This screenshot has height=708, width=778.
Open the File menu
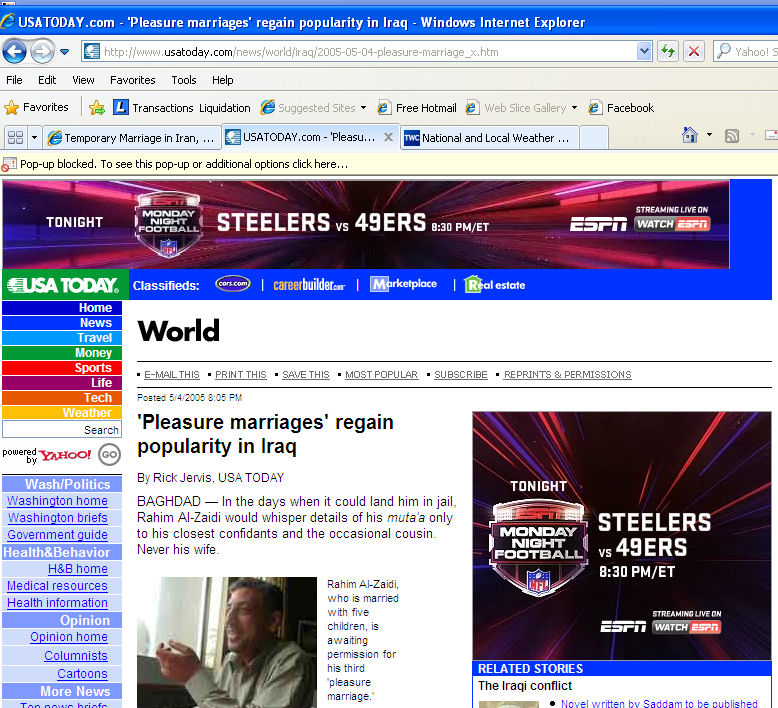(14, 80)
